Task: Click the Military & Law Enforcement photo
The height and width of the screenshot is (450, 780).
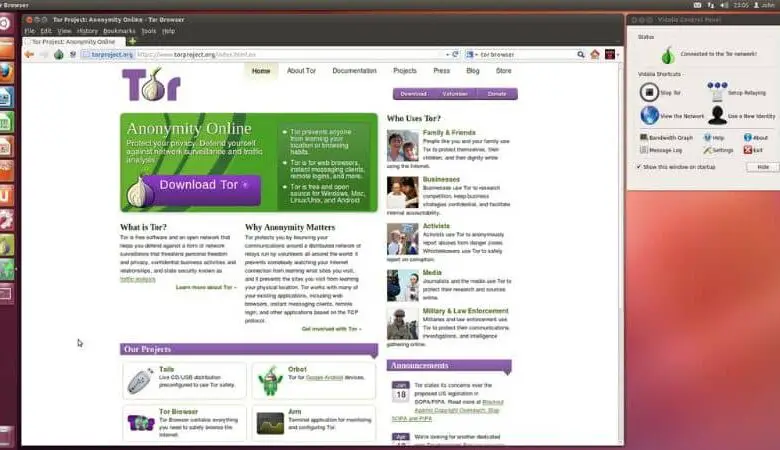Action: (x=402, y=324)
